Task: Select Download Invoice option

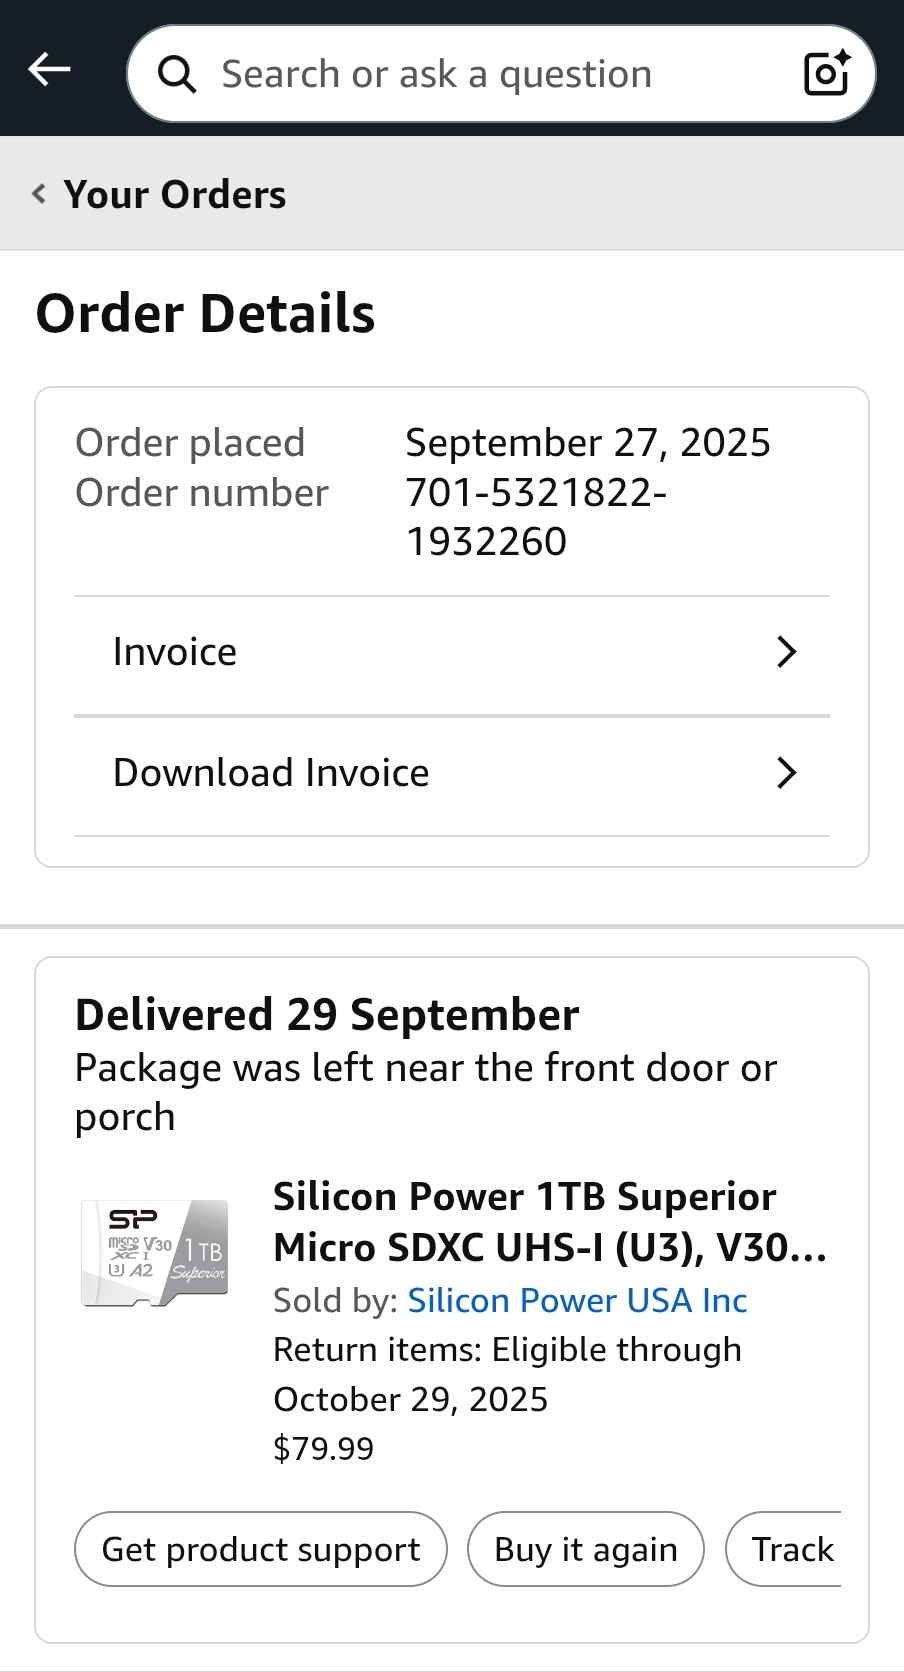Action: [x=271, y=773]
